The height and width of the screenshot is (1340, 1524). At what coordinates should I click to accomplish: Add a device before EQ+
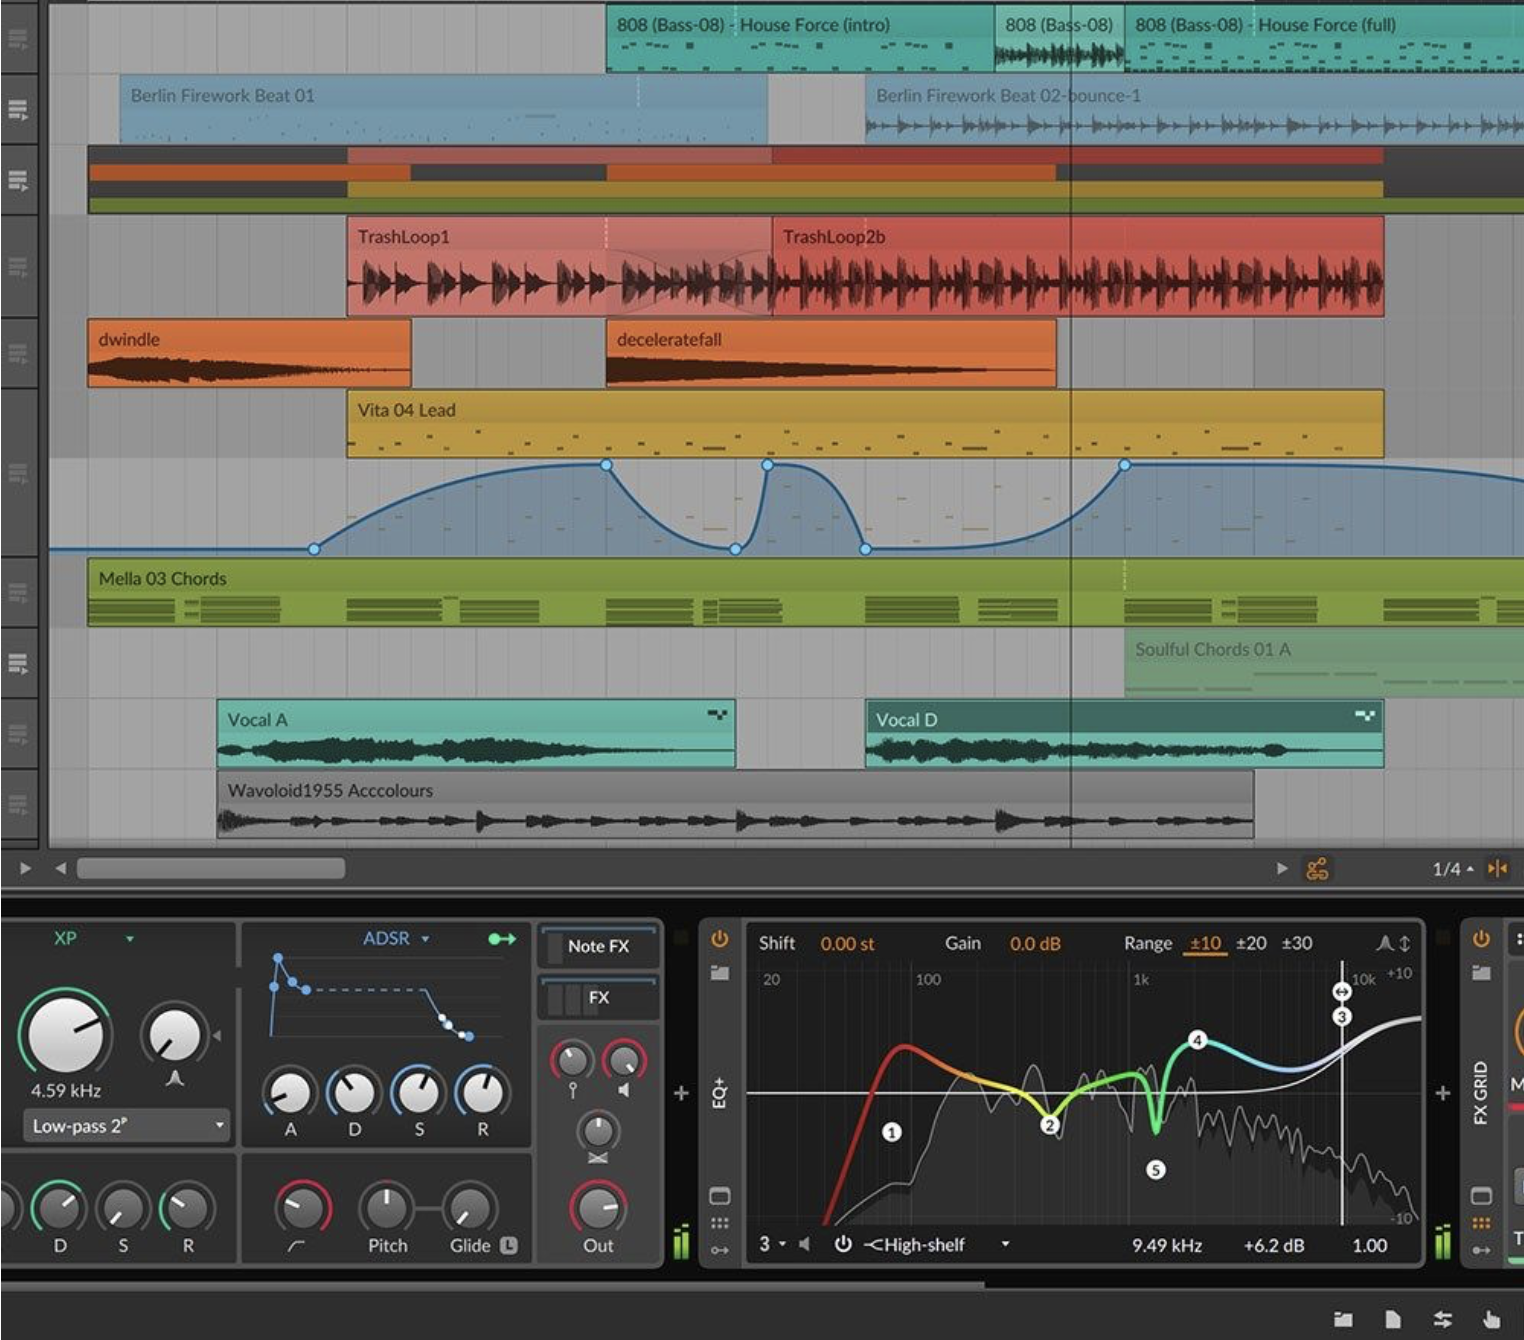pyautogui.click(x=681, y=1093)
